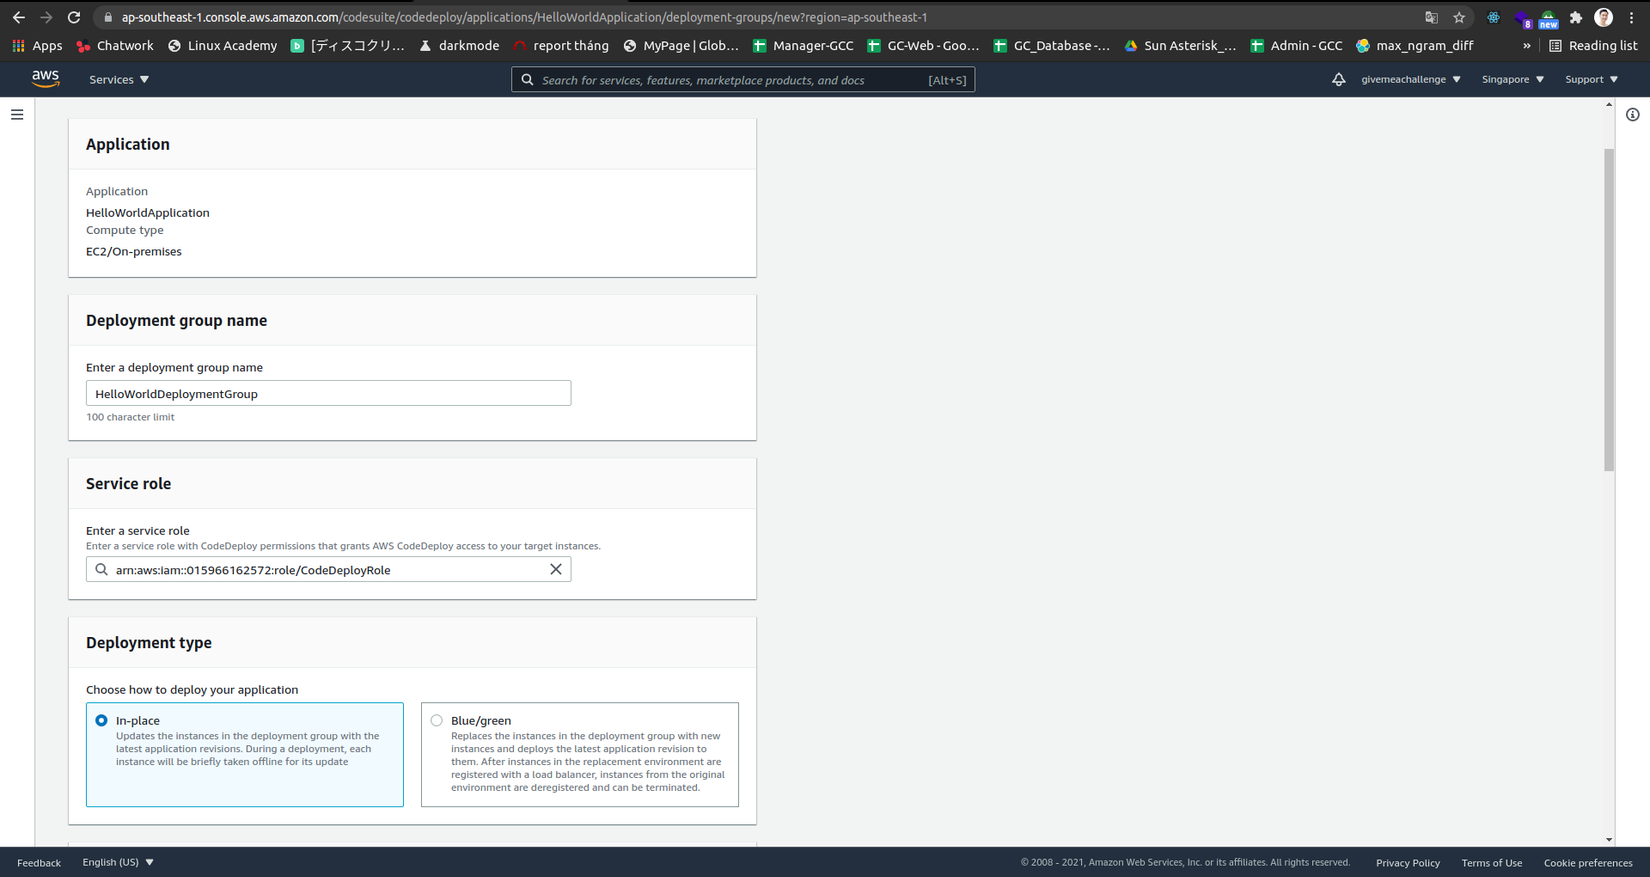The width and height of the screenshot is (1650, 877).
Task: Bookmark this page with the star icon
Action: (x=1459, y=17)
